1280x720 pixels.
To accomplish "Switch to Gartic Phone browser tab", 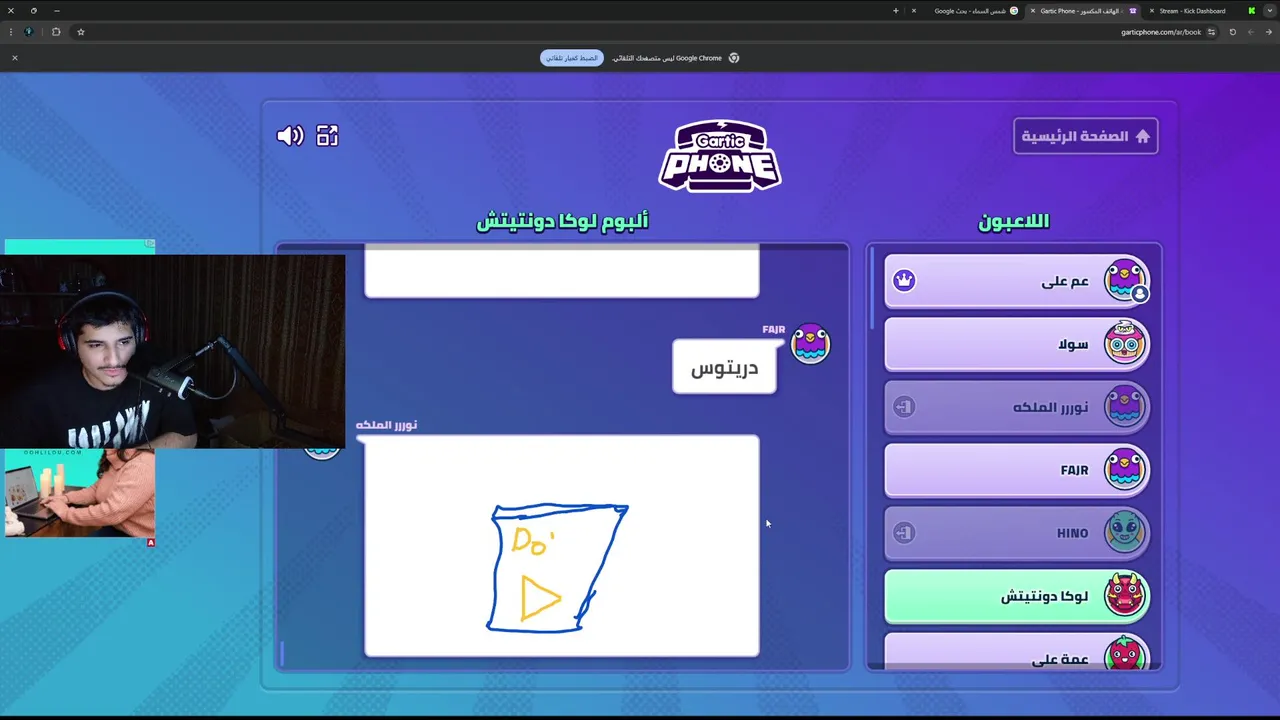I will click(x=1085, y=11).
